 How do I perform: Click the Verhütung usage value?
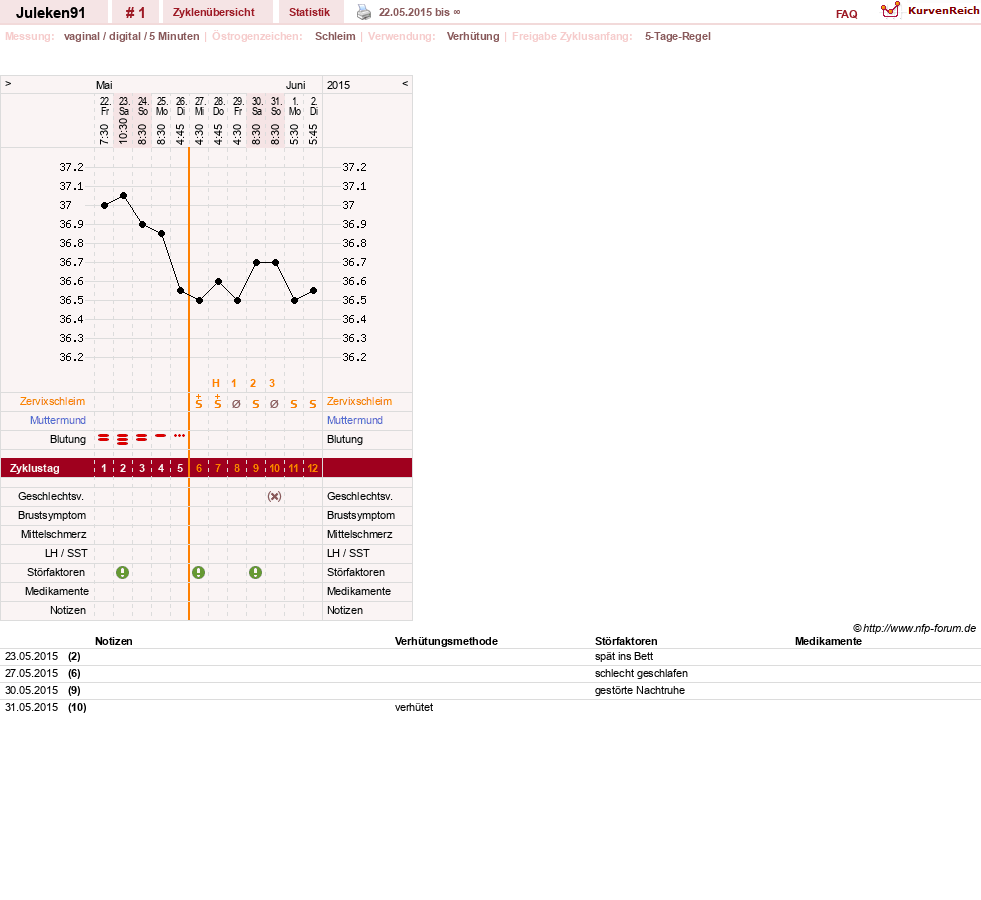tap(473, 36)
